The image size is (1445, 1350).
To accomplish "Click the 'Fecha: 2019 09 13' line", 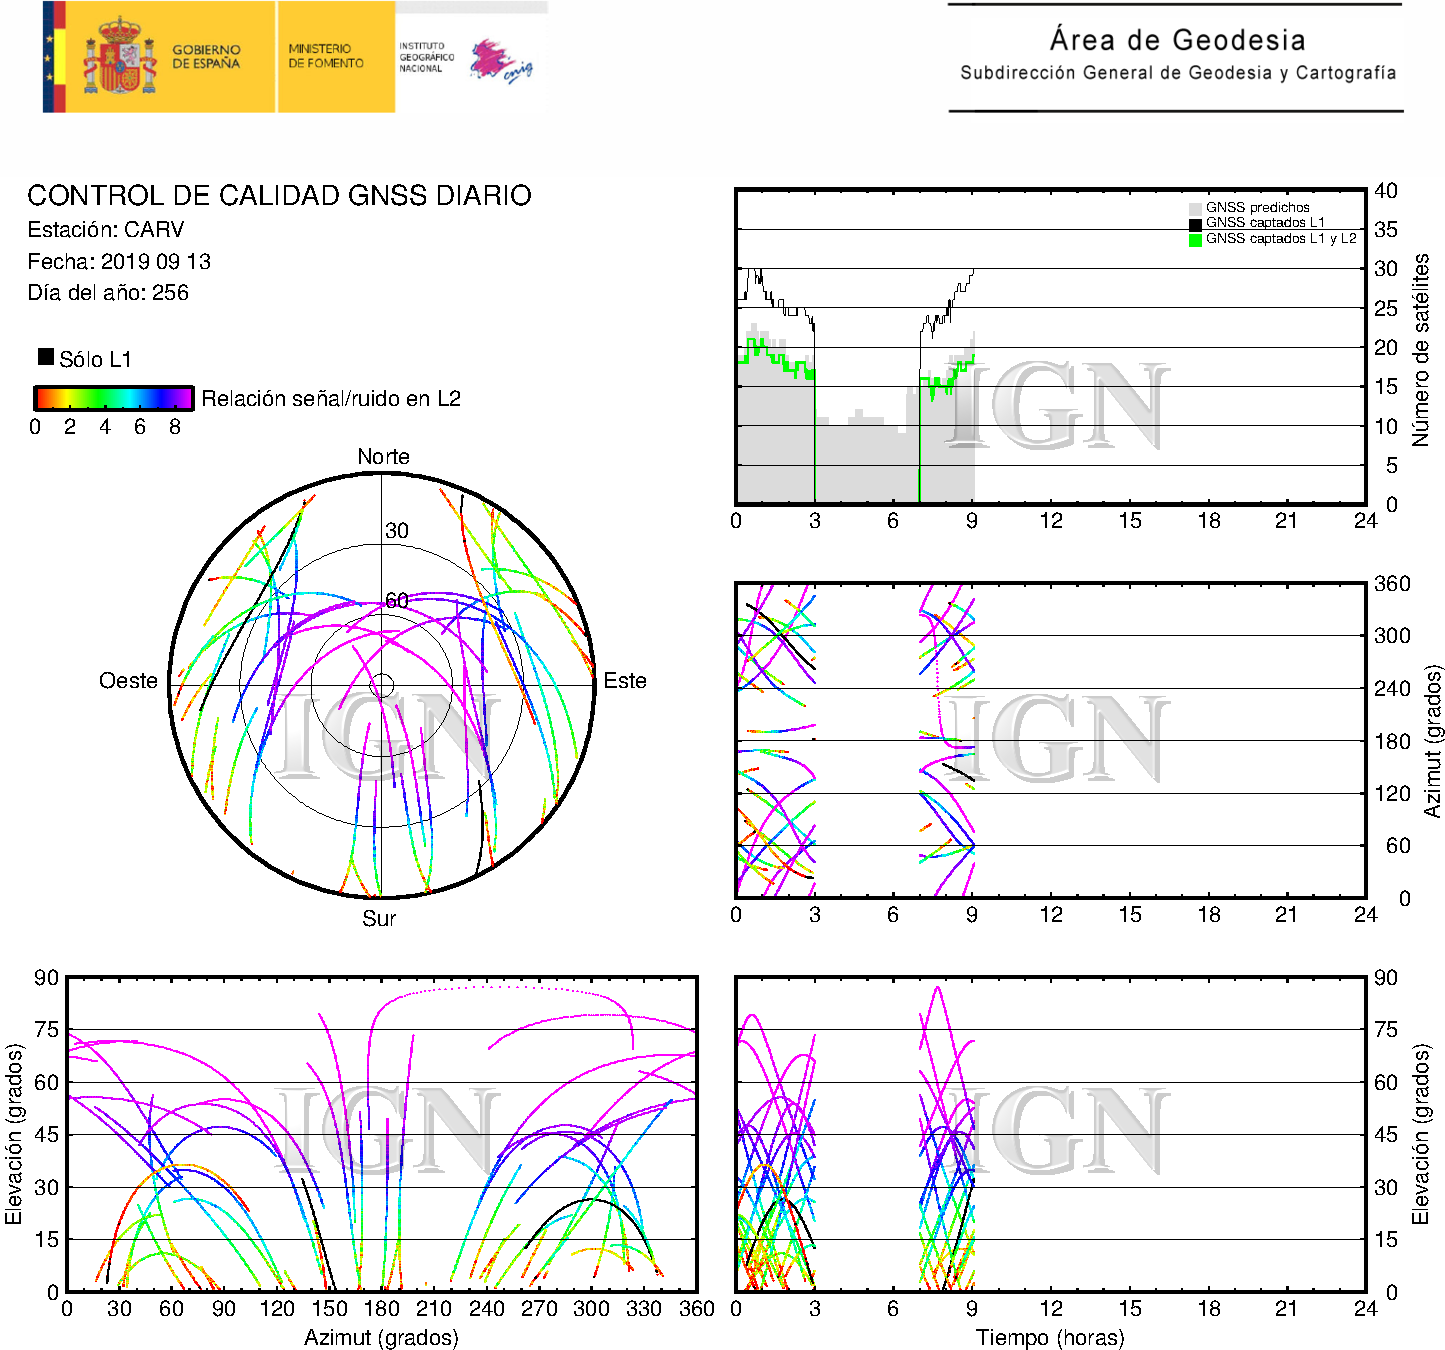I will click(x=119, y=261).
